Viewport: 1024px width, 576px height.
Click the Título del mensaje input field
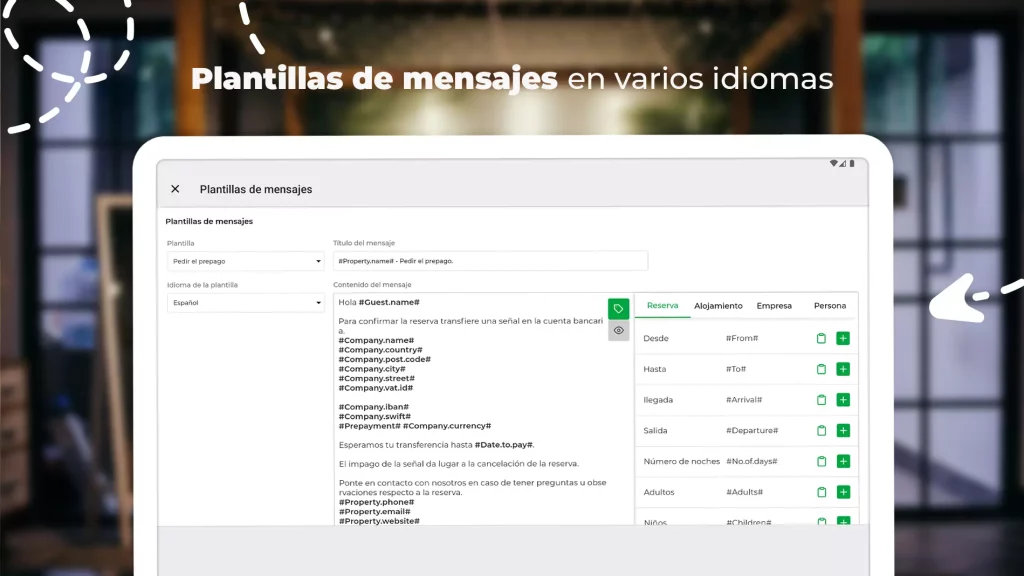coord(490,261)
